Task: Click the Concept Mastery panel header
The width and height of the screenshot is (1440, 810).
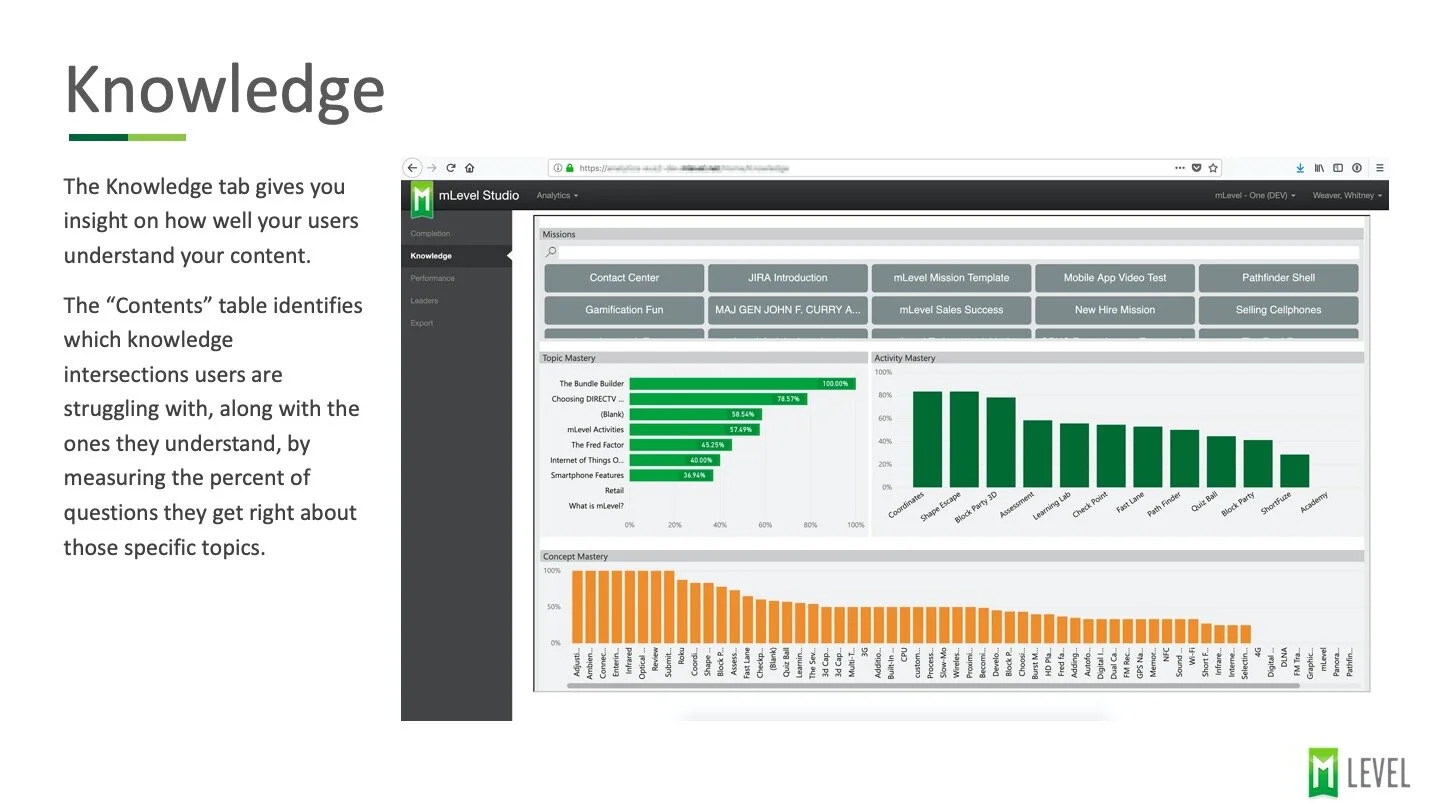Action: tap(952, 556)
